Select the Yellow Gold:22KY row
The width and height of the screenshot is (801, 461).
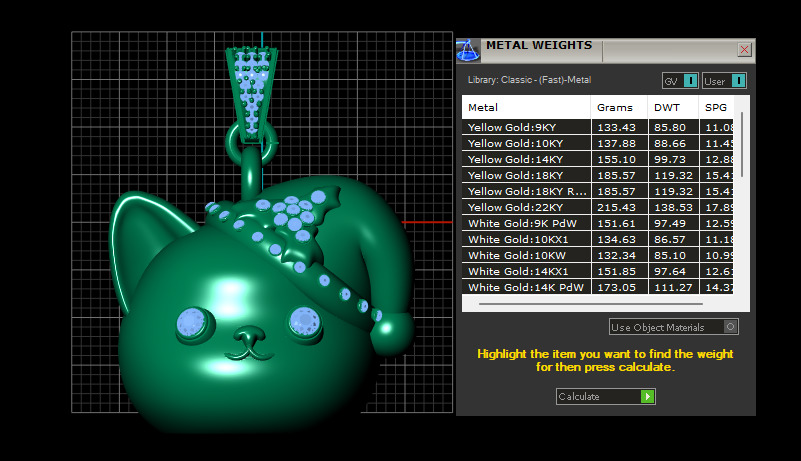point(598,207)
